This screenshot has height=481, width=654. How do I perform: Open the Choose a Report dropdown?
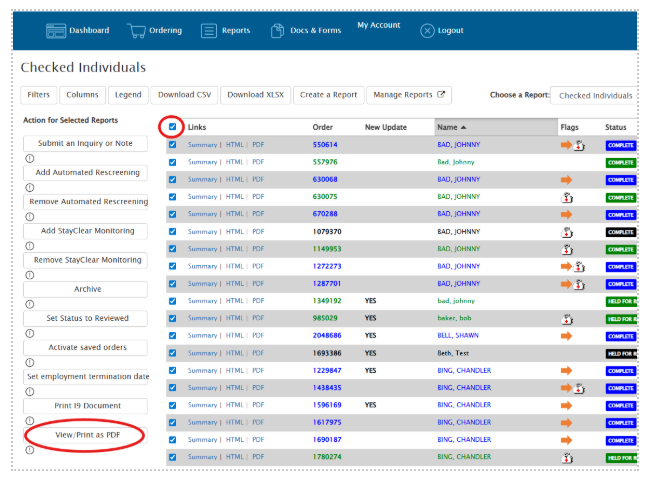tap(595, 96)
